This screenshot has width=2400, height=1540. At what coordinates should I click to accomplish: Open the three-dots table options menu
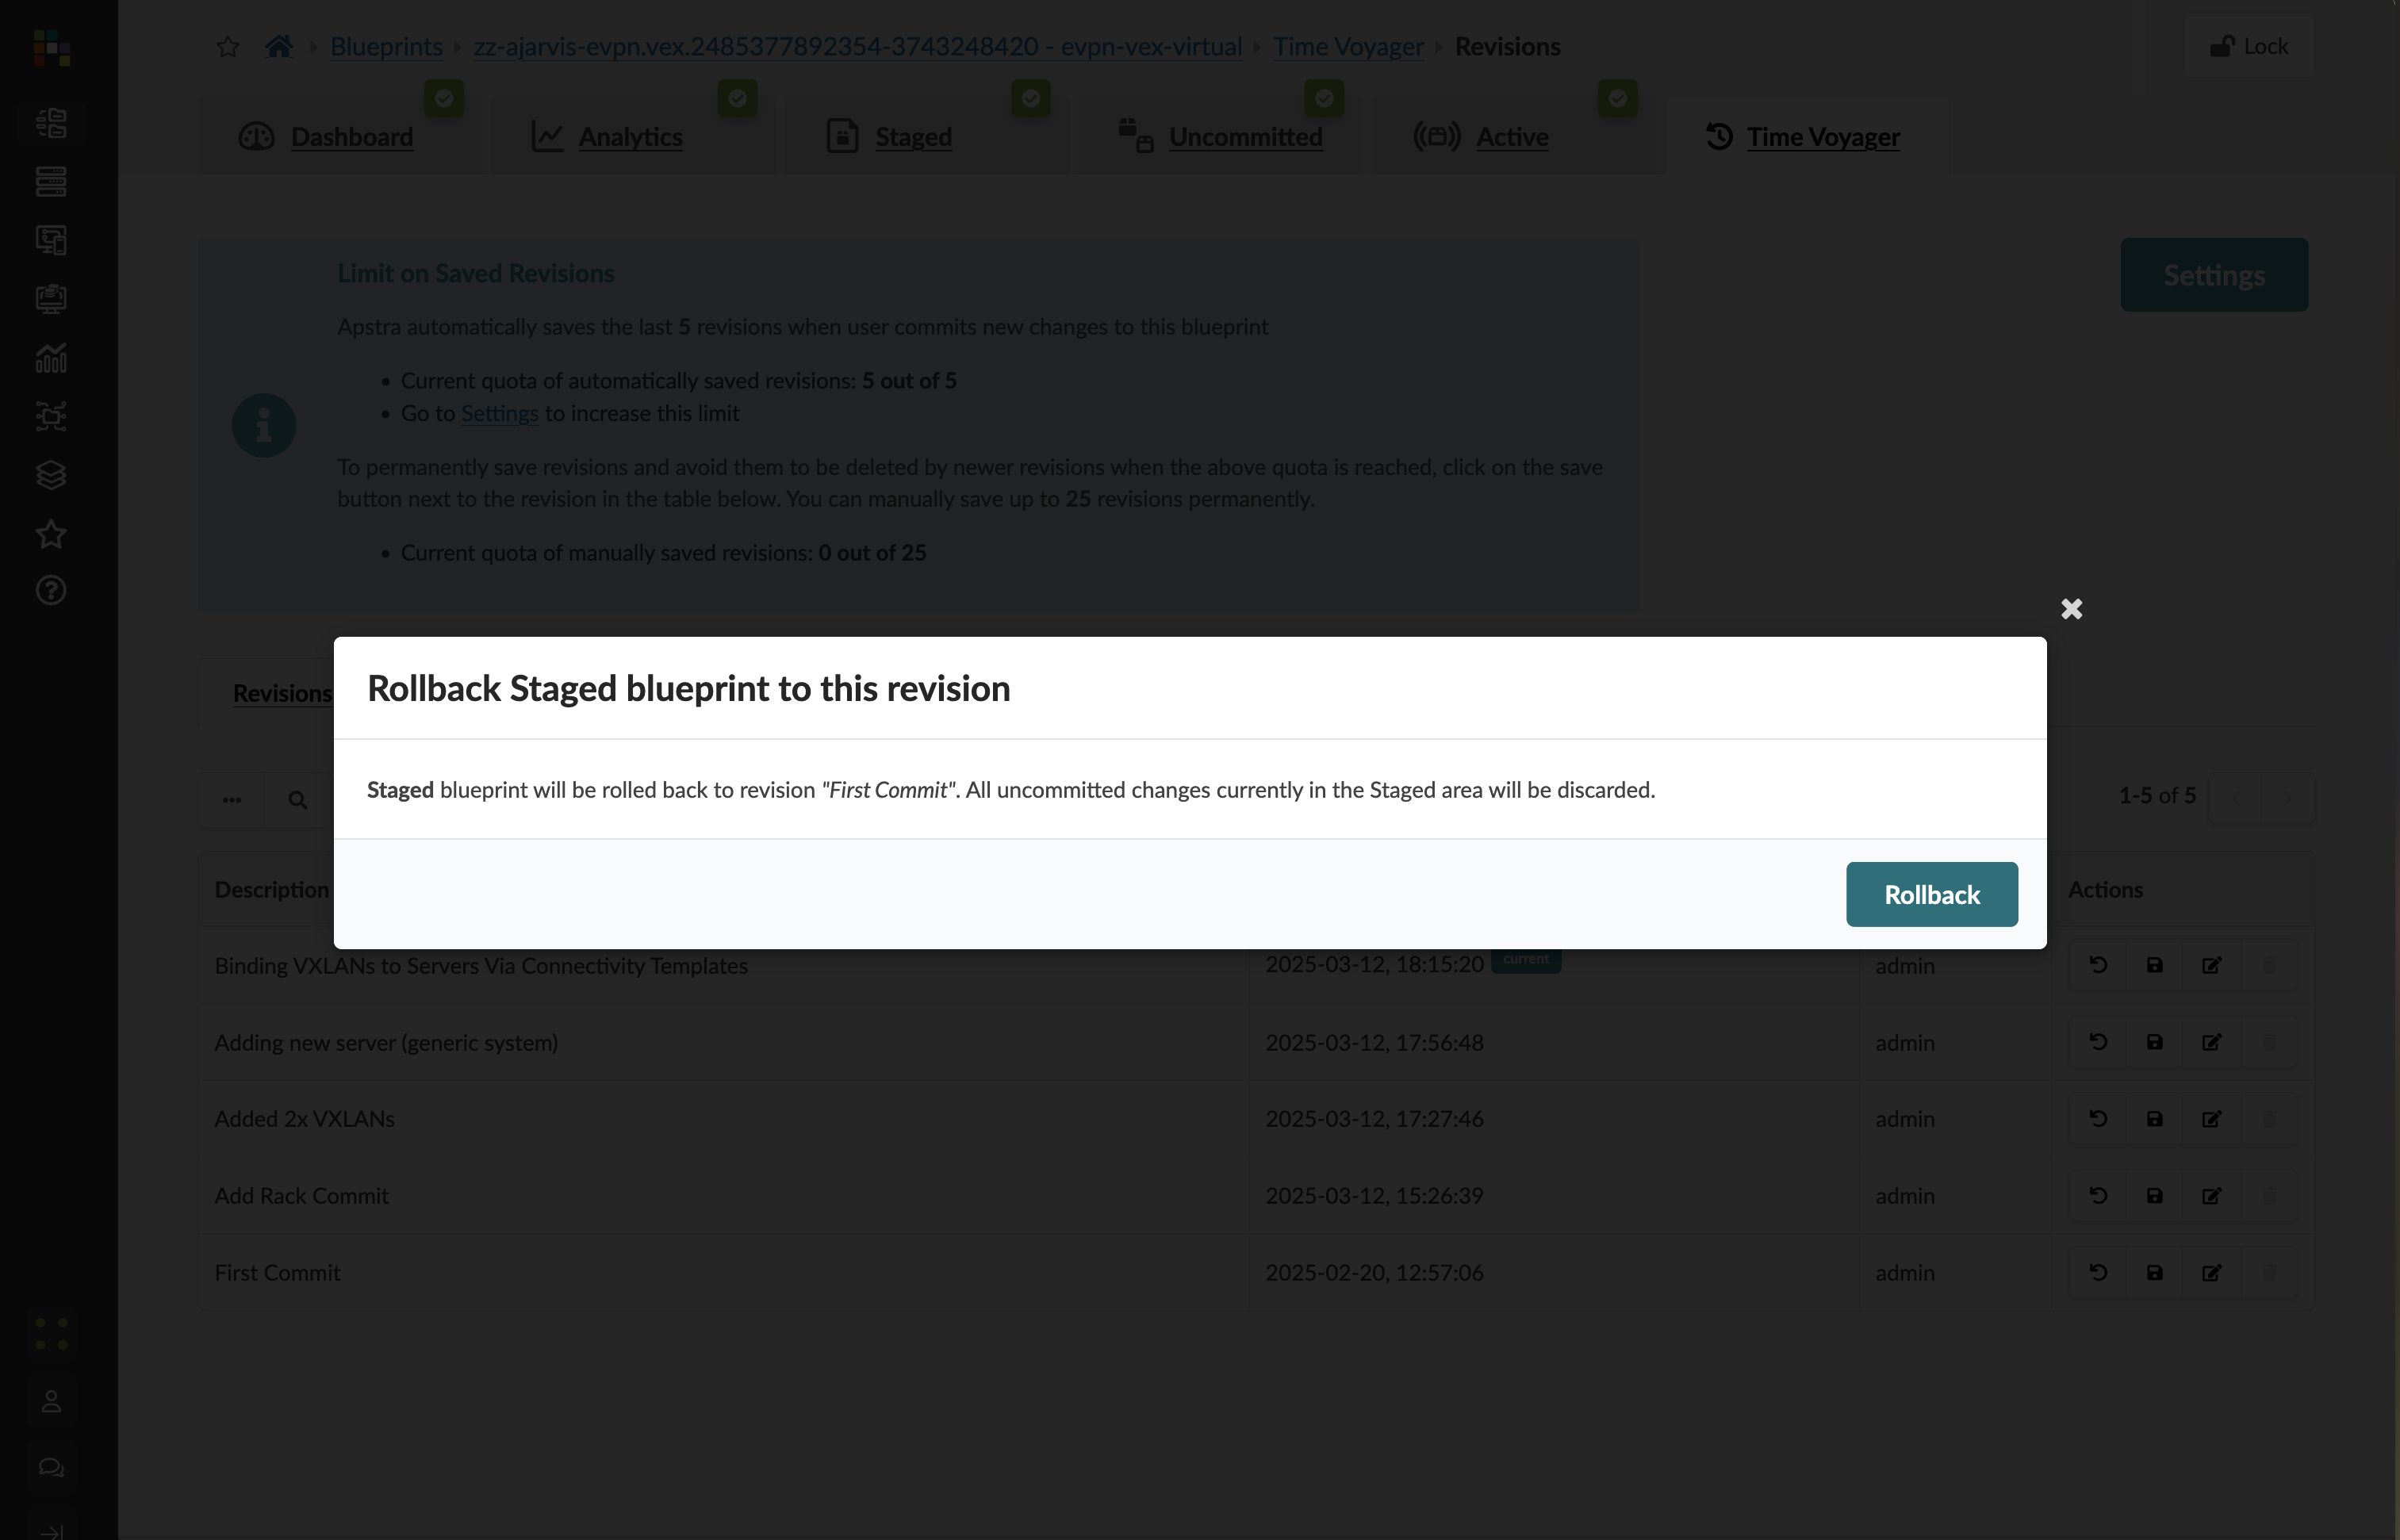click(x=232, y=799)
